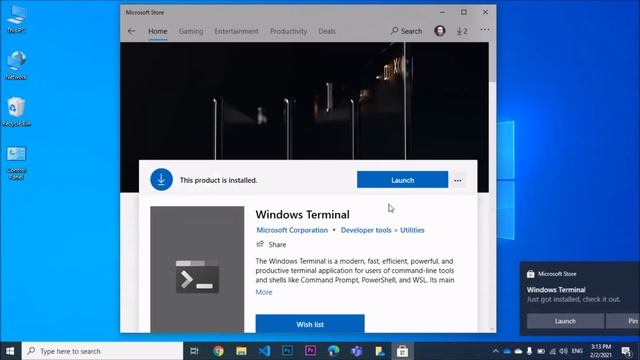Open Microsoft Teams from the taskbar

click(x=356, y=351)
